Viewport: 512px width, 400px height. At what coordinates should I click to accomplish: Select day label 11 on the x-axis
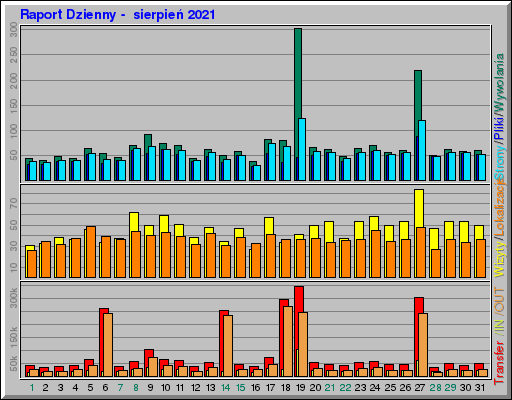pyautogui.click(x=180, y=388)
